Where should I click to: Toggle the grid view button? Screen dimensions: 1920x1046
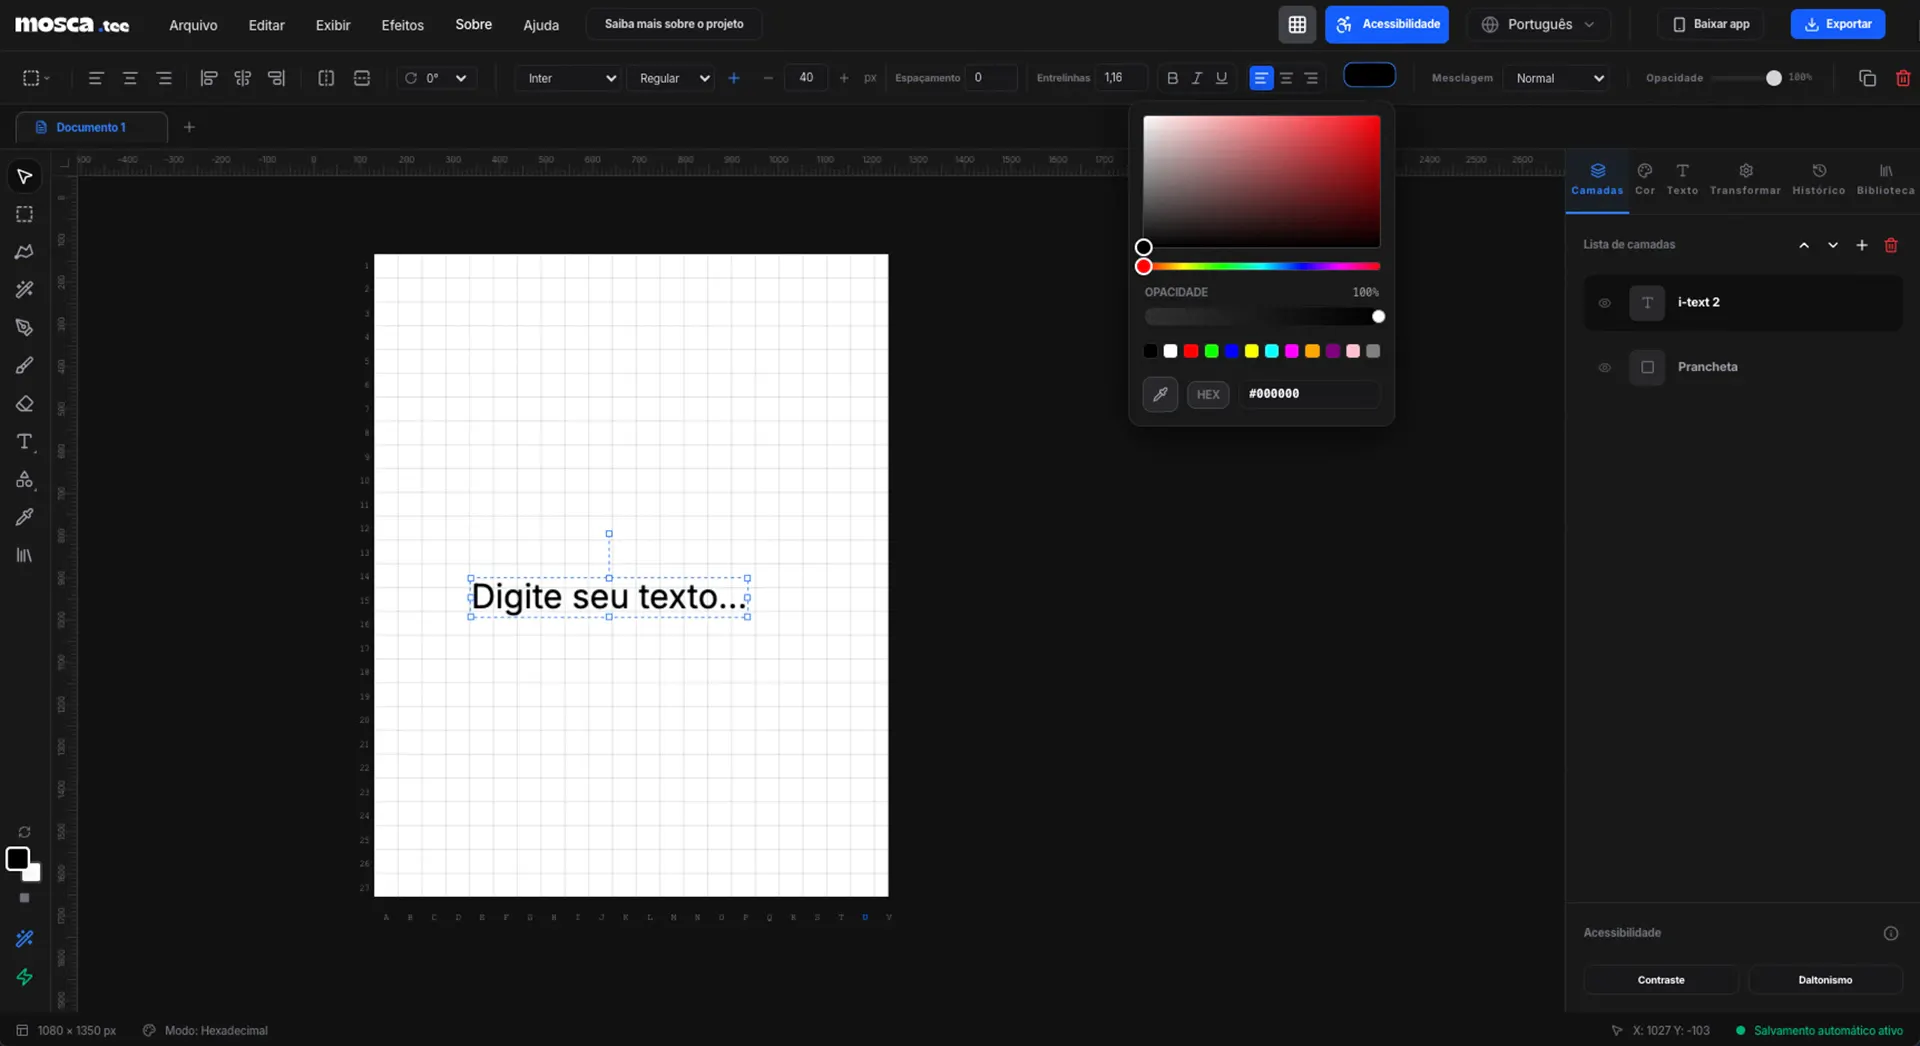coord(1297,24)
